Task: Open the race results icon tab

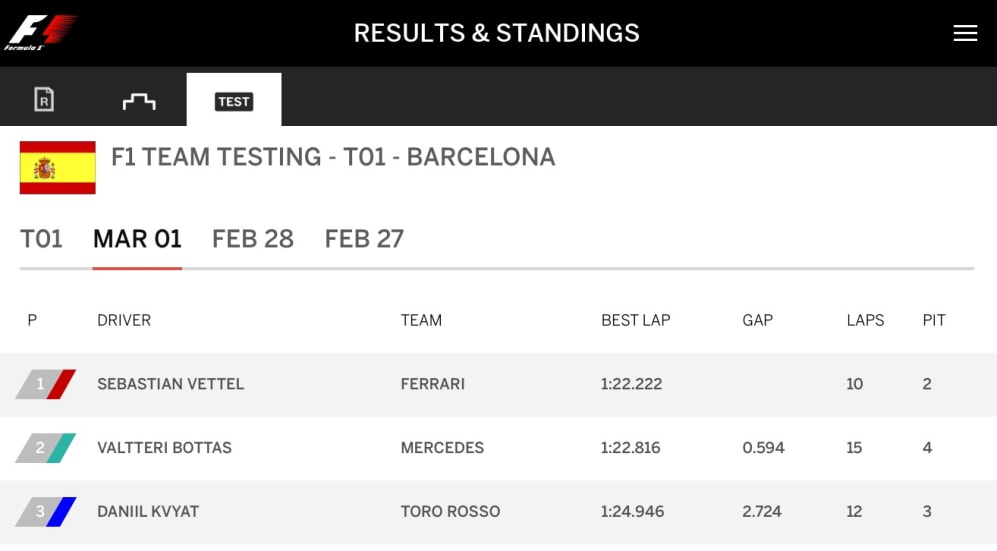Action: click(44, 99)
